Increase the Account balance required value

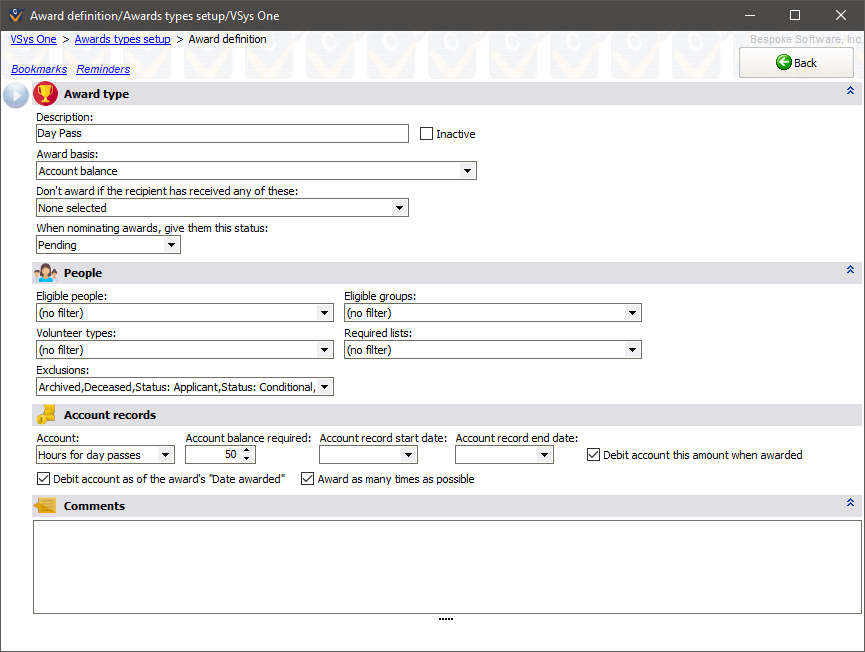point(248,450)
